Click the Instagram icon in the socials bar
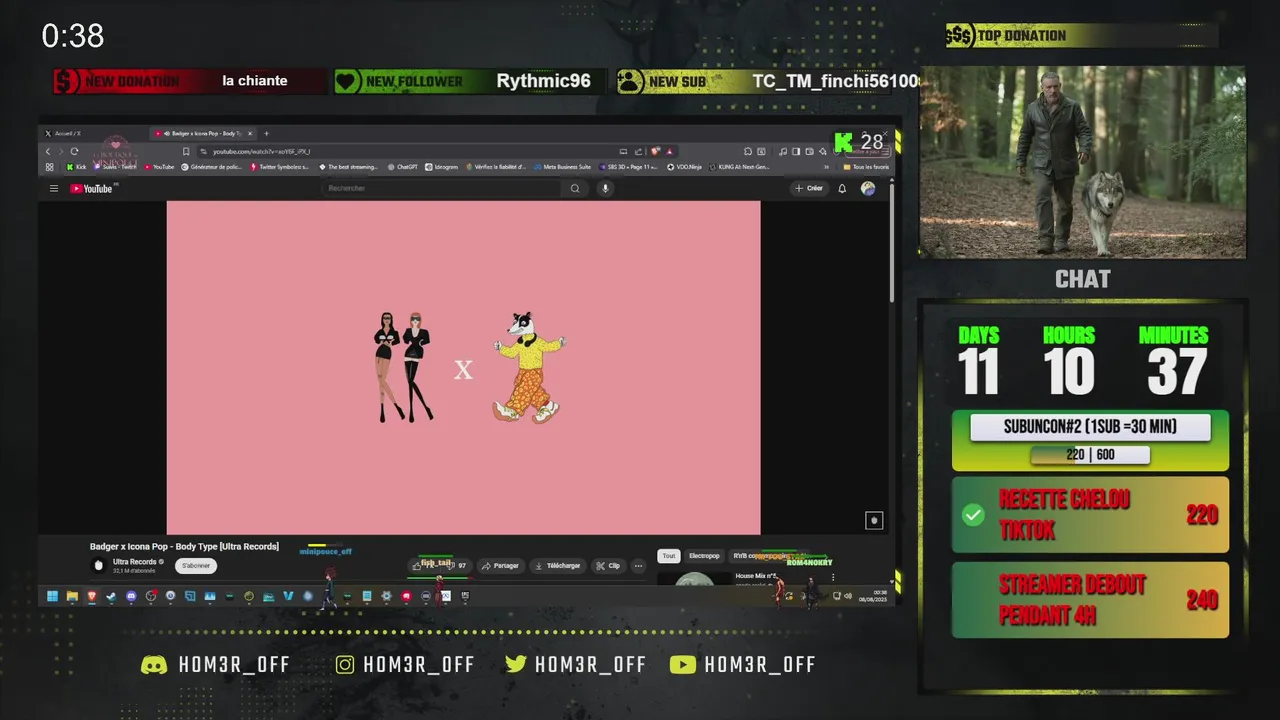This screenshot has width=1280, height=720. click(x=345, y=665)
